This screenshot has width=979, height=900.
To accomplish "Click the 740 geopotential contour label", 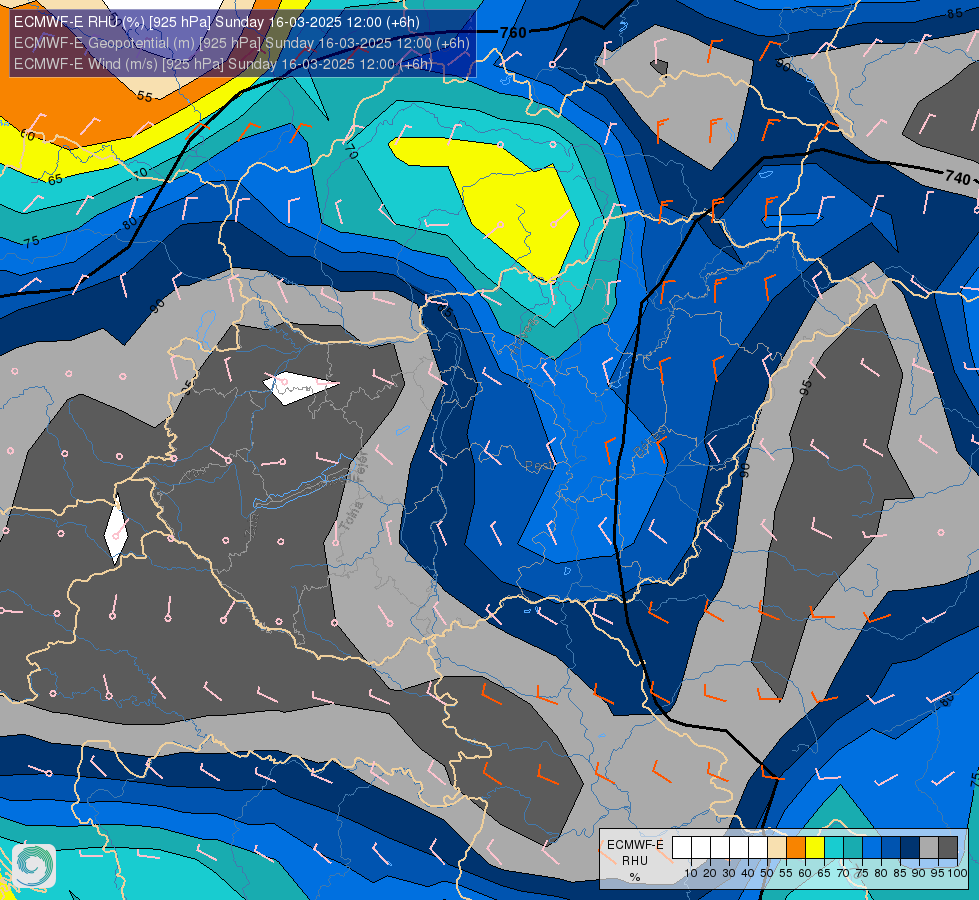I will pyautogui.click(x=958, y=177).
